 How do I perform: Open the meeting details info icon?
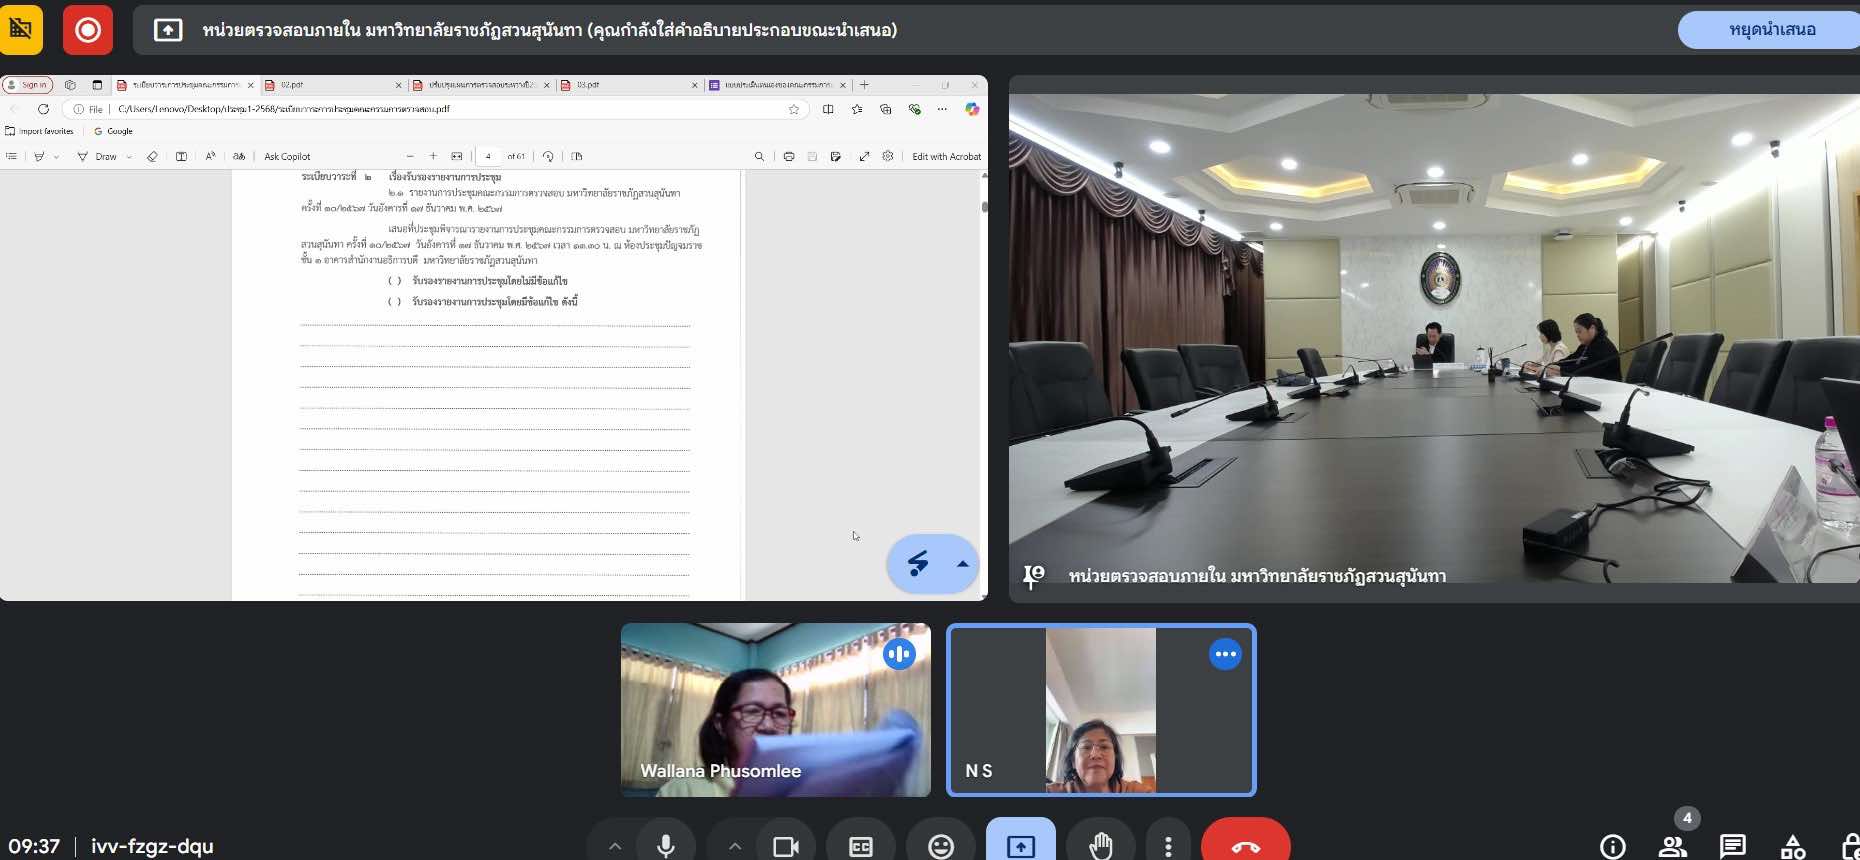(x=1612, y=846)
